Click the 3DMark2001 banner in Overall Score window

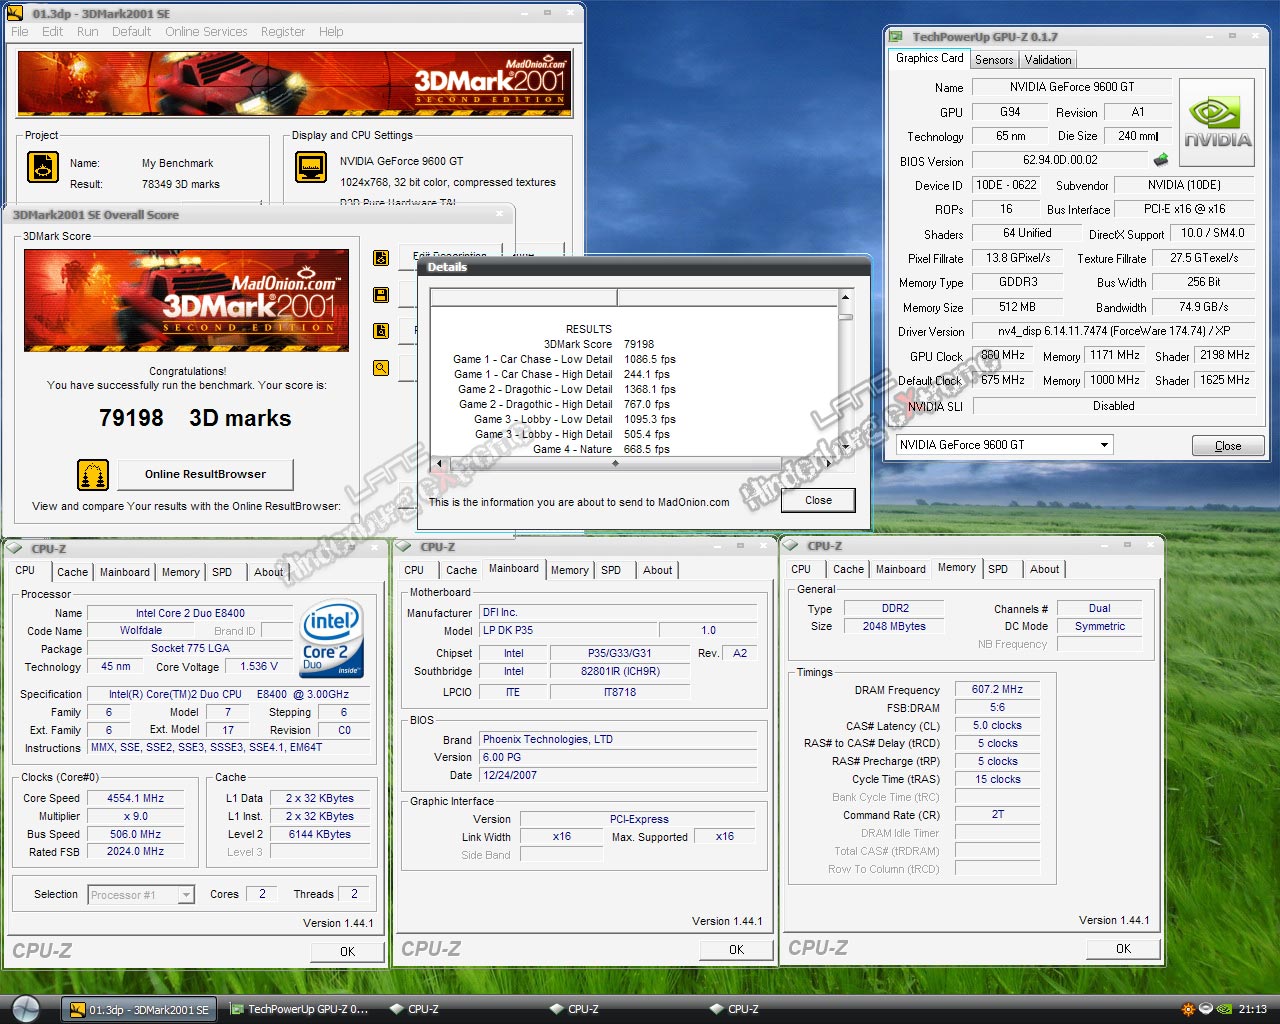click(187, 300)
